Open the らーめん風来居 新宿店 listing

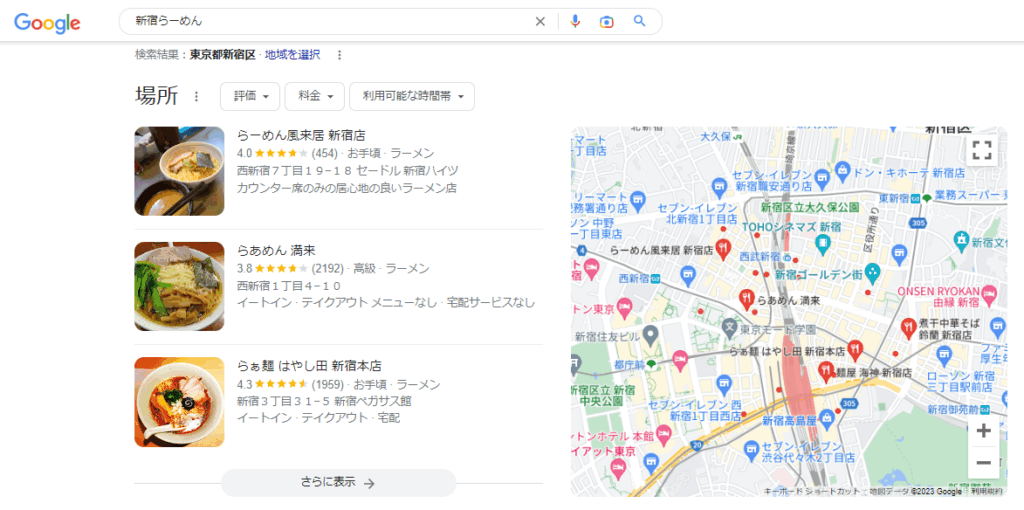coord(300,135)
